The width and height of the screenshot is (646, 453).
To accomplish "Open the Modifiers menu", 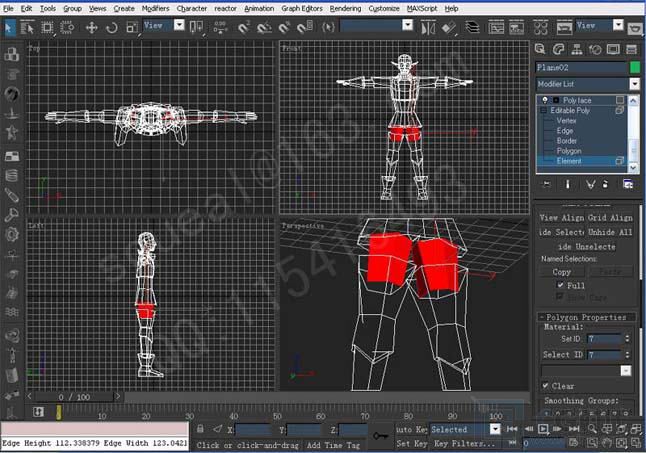I will coord(155,8).
